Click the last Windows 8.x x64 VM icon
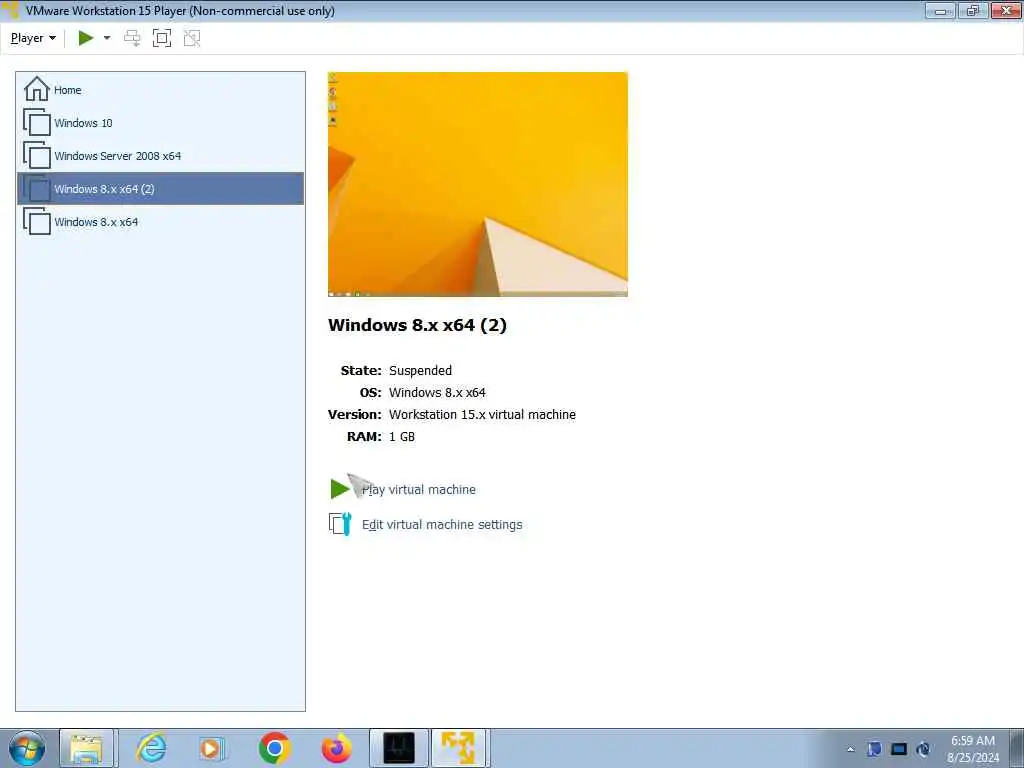 click(x=37, y=221)
